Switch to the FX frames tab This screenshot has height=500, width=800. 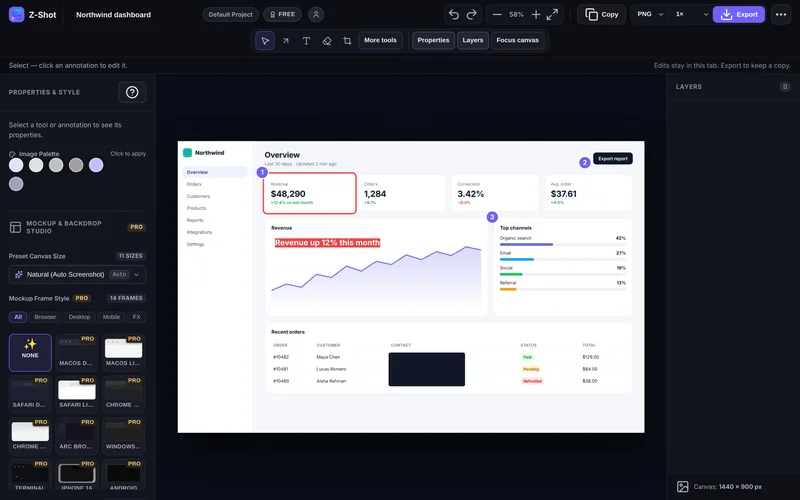[x=136, y=317]
